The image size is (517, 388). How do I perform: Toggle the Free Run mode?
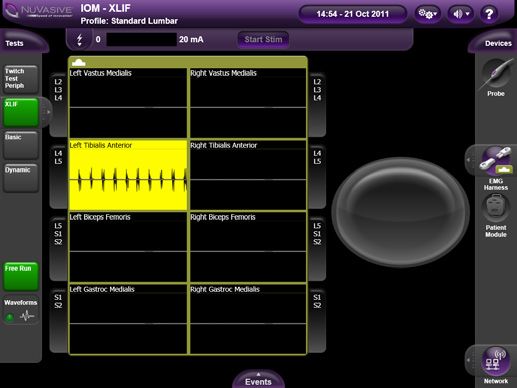click(21, 276)
